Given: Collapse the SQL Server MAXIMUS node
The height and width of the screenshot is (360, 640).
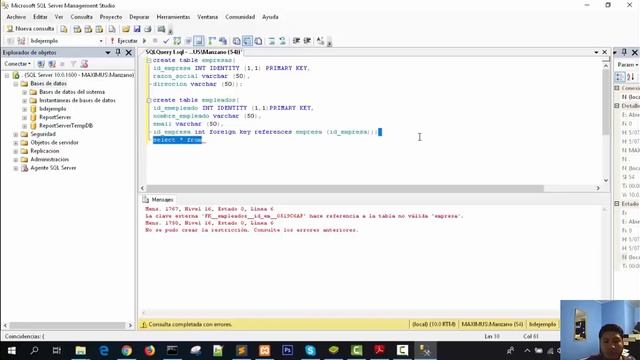Looking at the screenshot, I should pyautogui.click(x=7, y=75).
